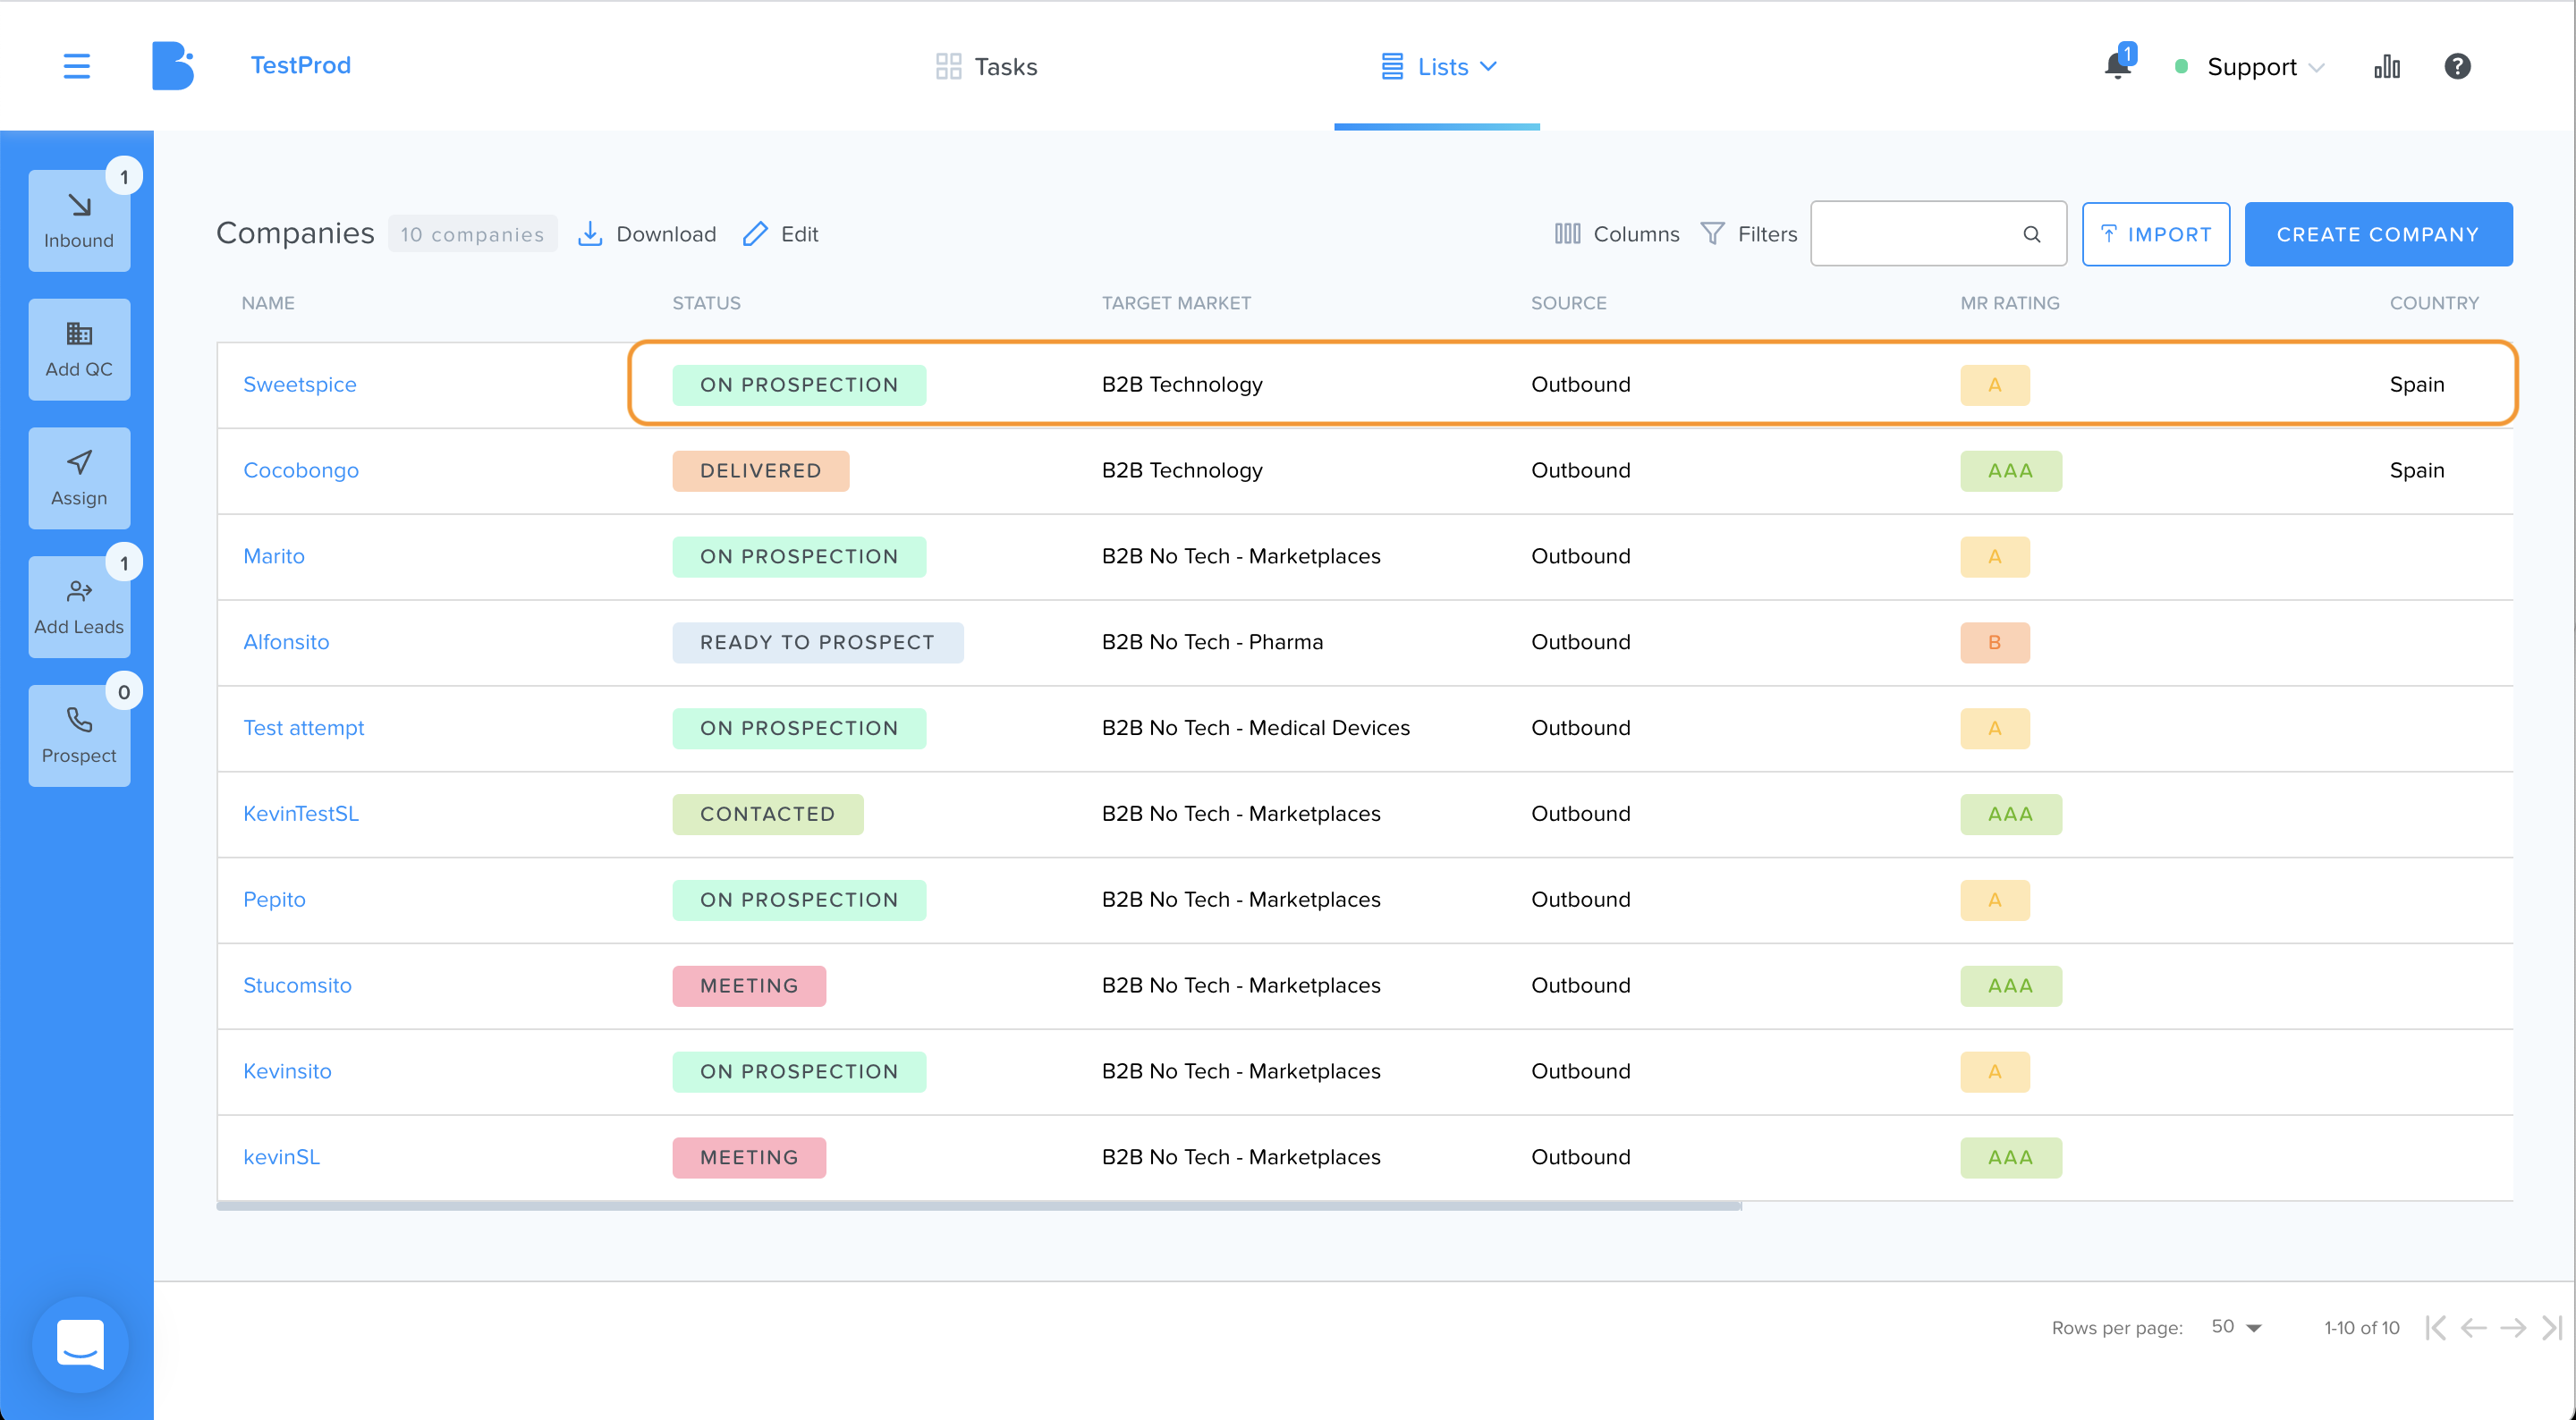The width and height of the screenshot is (2576, 1420).
Task: Open the Cocobongo company
Action: click(x=301, y=471)
